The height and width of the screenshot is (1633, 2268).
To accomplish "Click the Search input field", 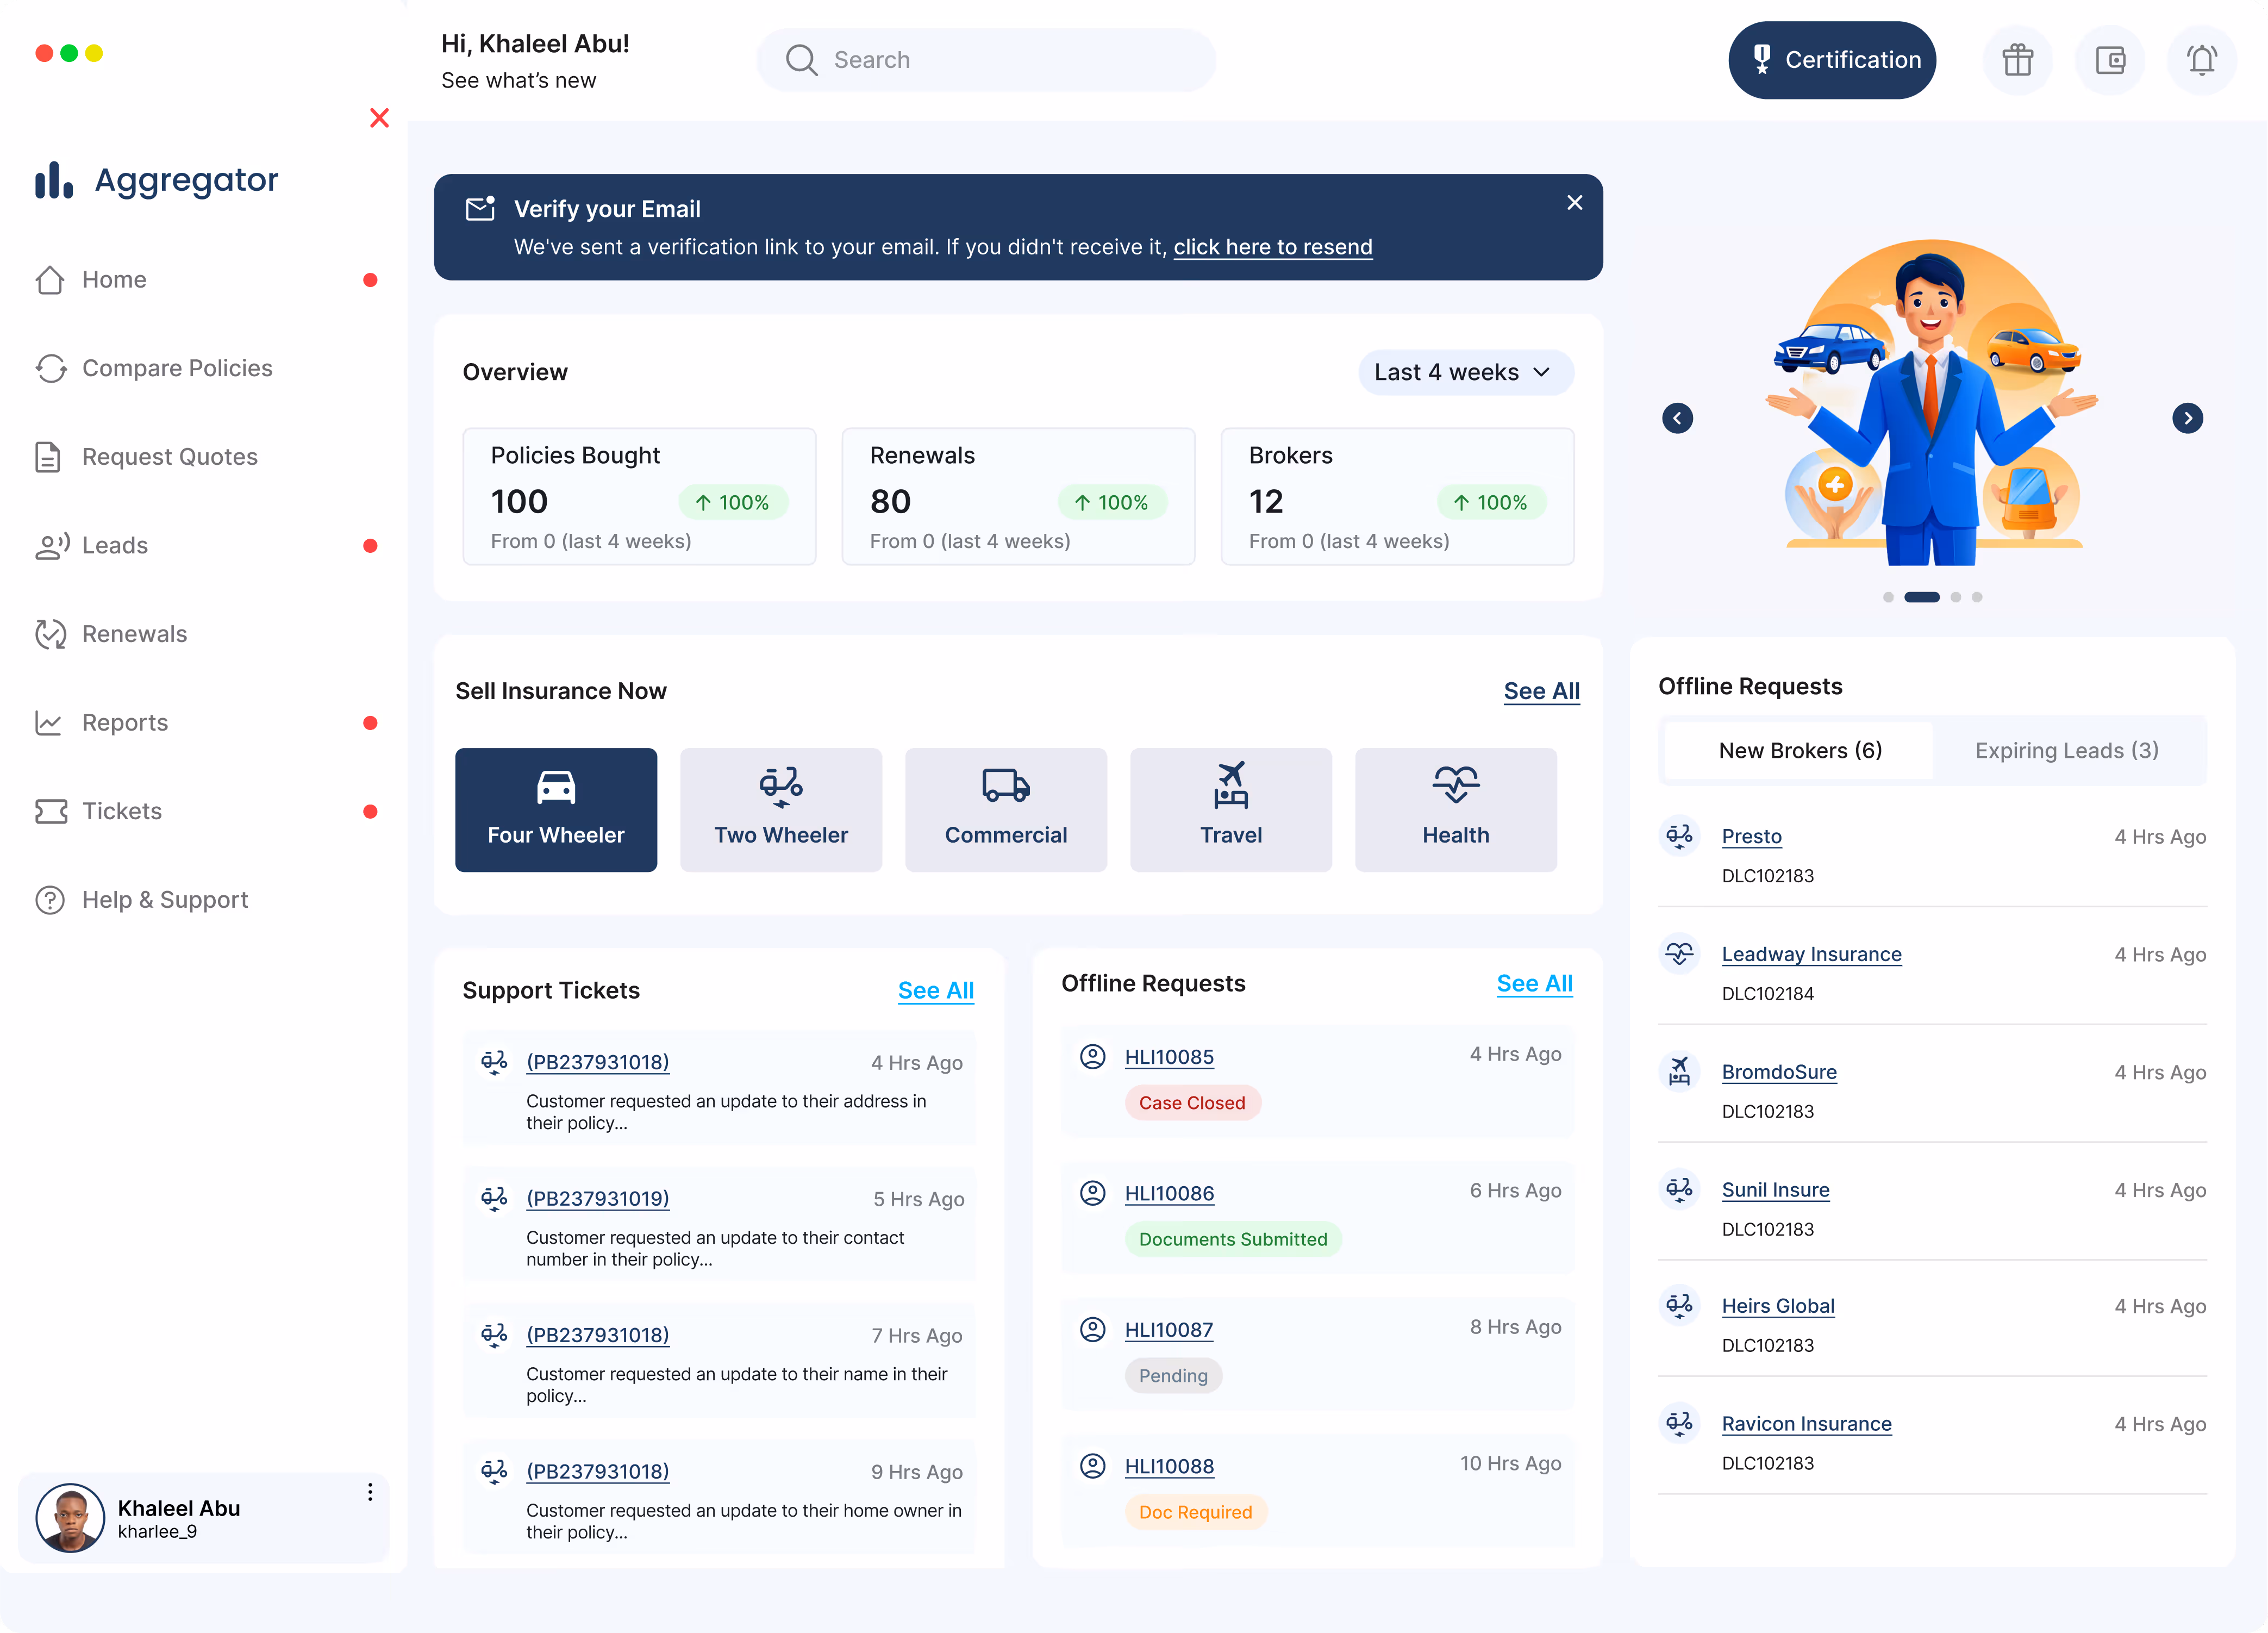I will pos(986,60).
